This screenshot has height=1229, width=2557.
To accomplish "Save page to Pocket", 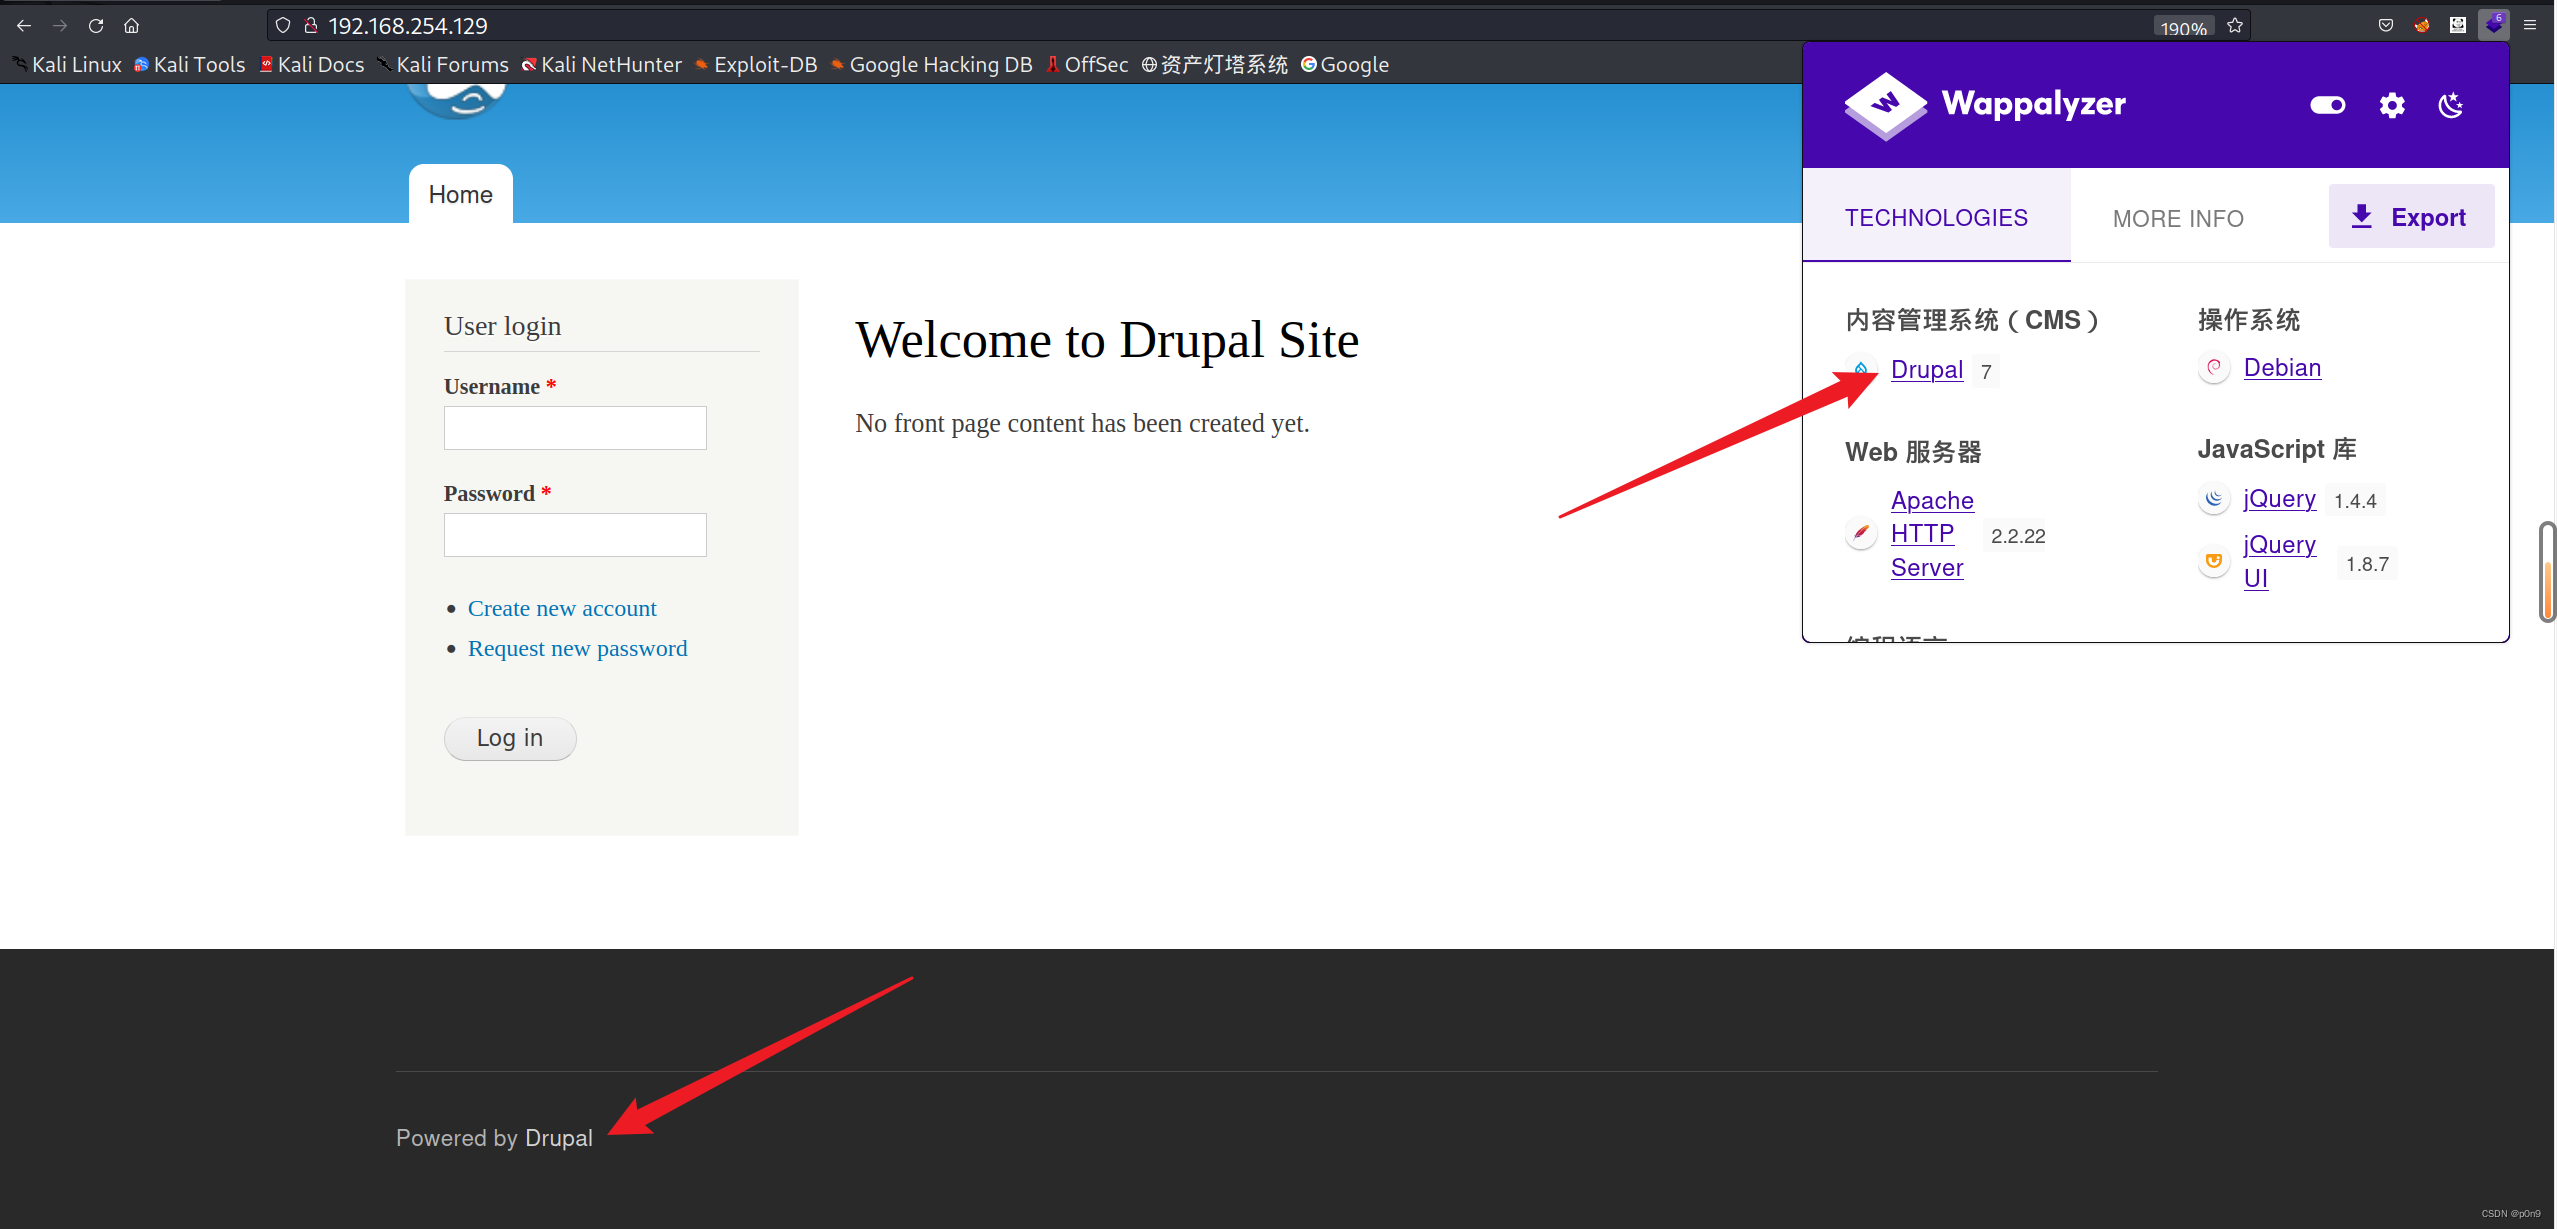I will [2385, 26].
